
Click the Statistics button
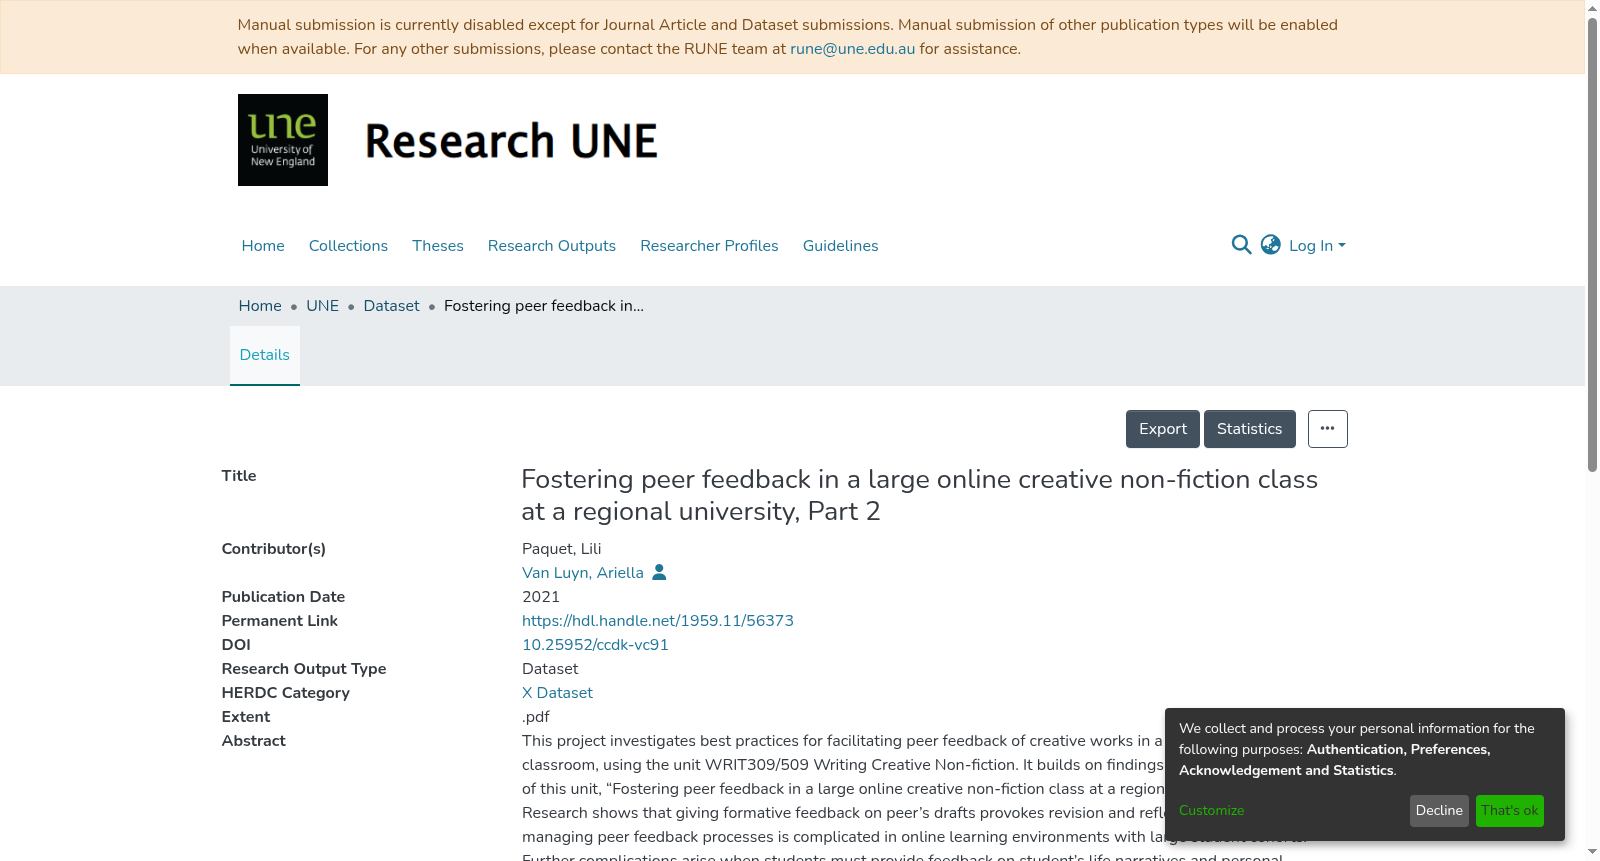pyautogui.click(x=1249, y=429)
